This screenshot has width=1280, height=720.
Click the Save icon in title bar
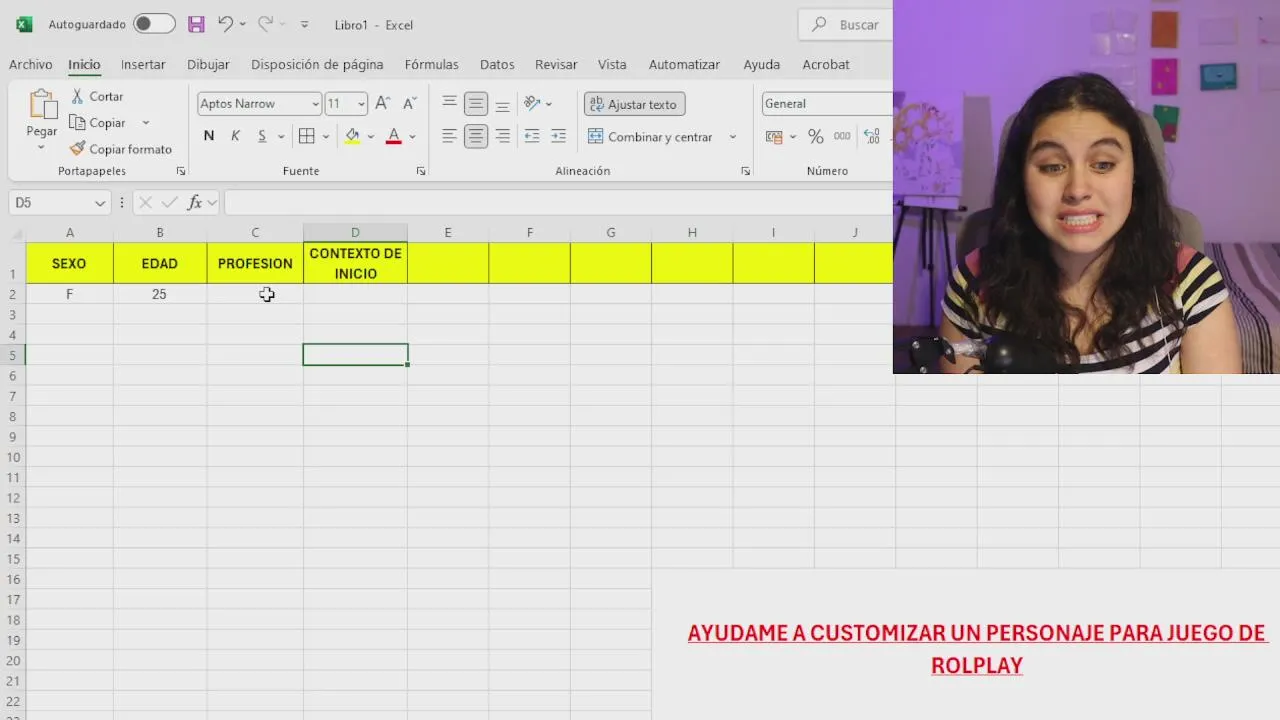click(196, 24)
